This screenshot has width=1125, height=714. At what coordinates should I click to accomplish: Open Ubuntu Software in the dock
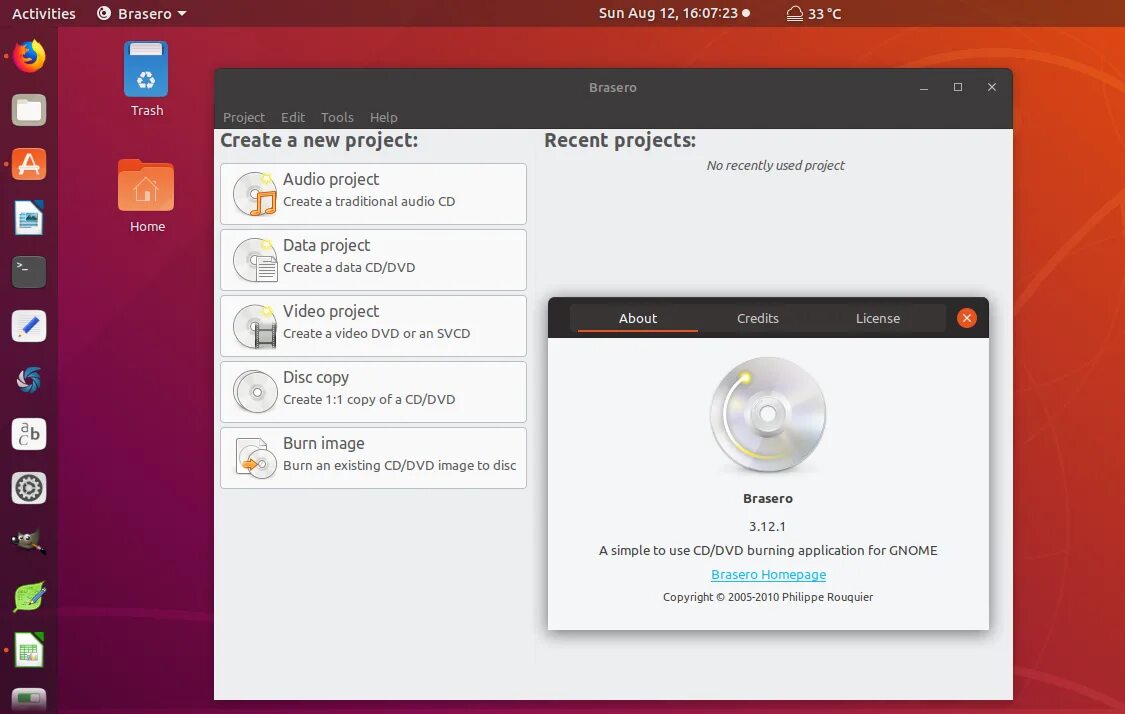[x=29, y=164]
